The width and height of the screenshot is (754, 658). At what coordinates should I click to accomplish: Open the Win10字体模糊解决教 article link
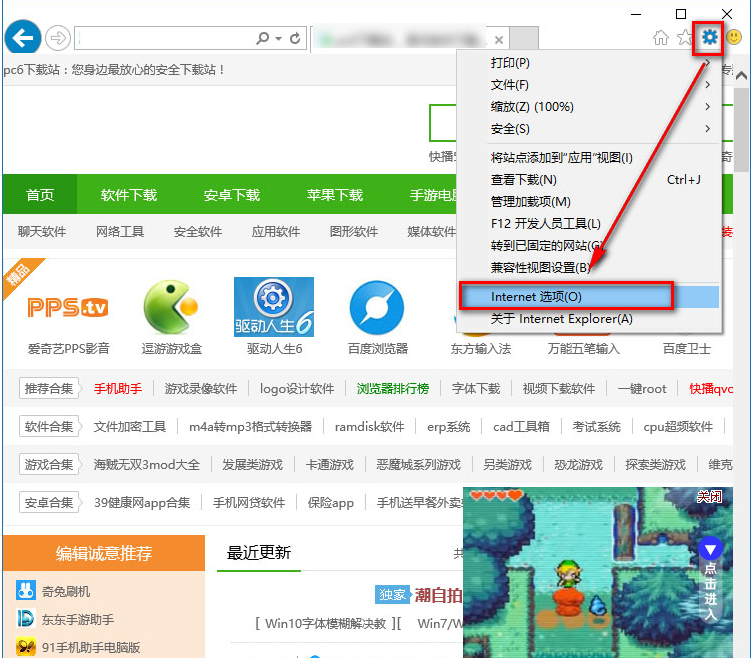326,624
